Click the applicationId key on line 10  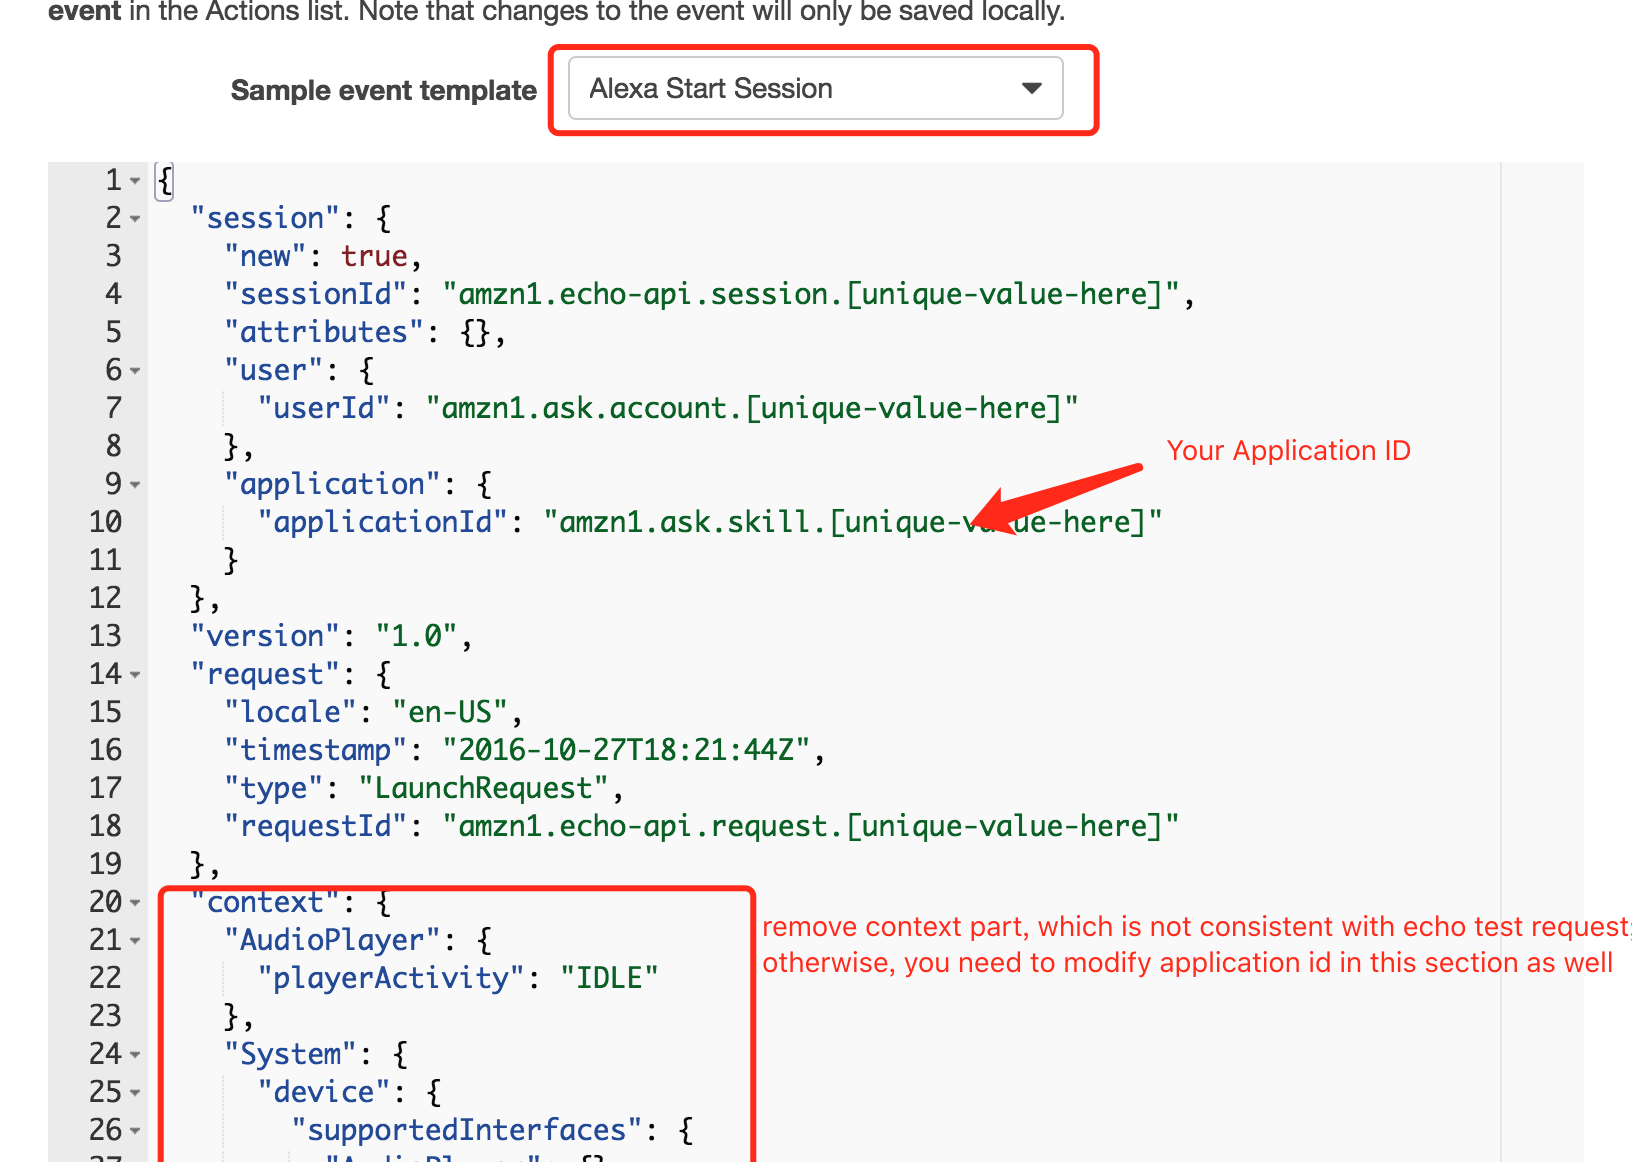383,522
